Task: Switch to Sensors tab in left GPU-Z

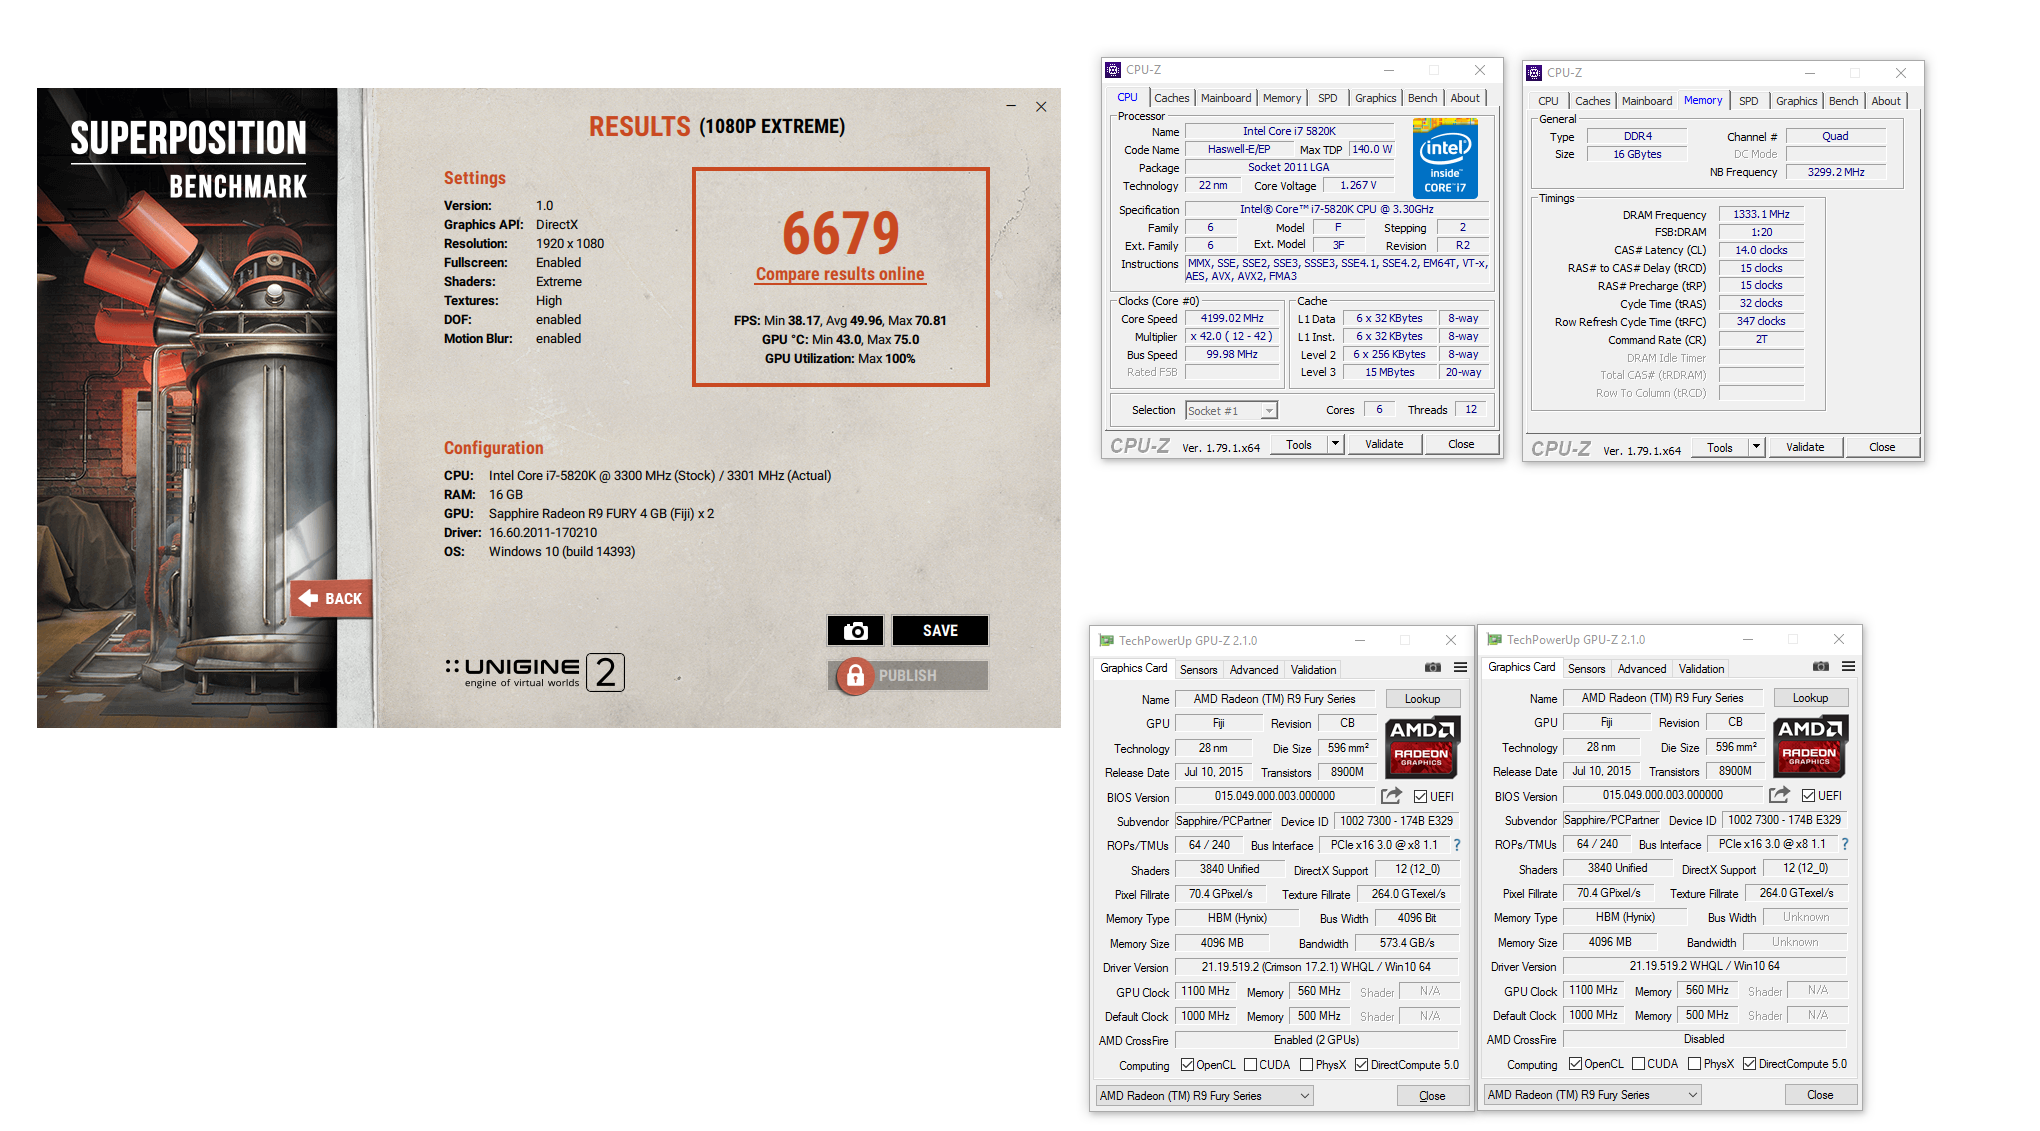Action: click(1198, 670)
